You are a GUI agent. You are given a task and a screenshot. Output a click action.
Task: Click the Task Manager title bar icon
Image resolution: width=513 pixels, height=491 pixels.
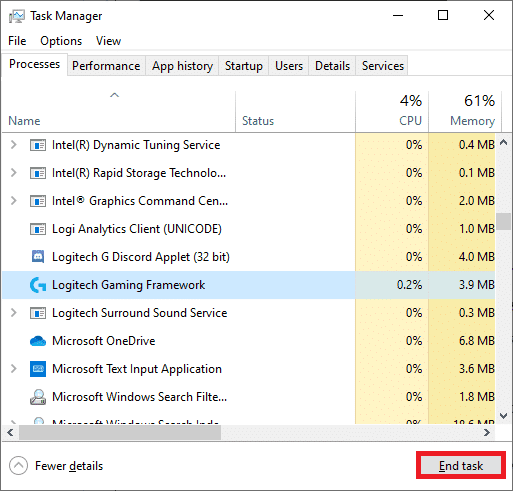(17, 16)
